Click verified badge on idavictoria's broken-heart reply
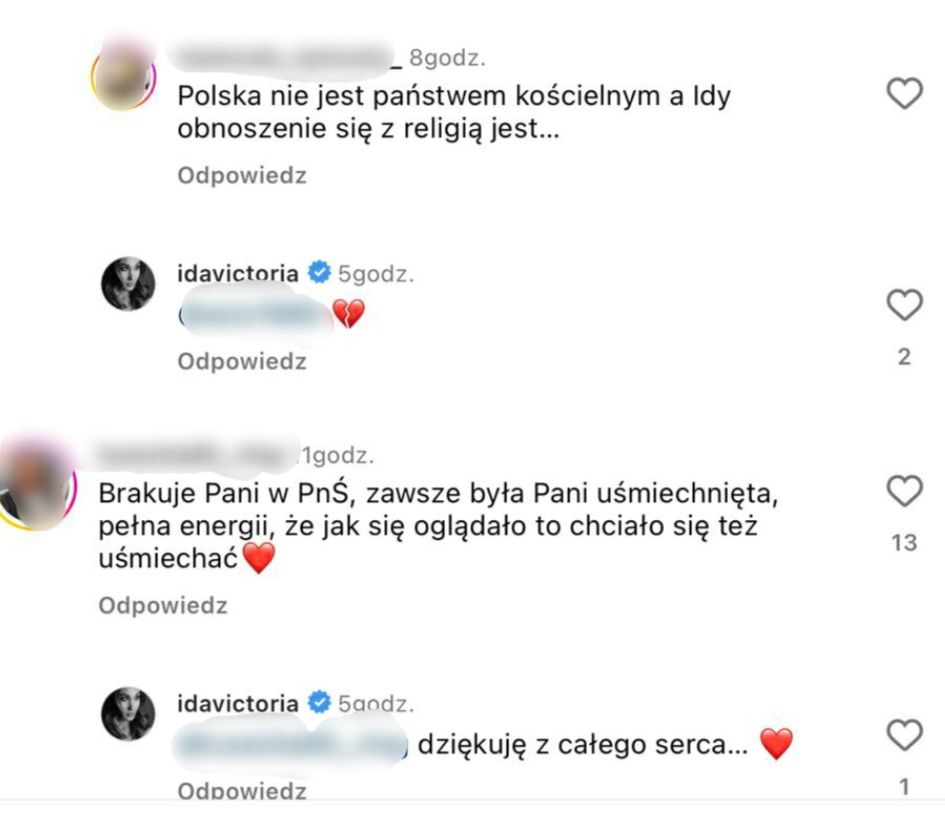Image resolution: width=945 pixels, height=824 pixels. [319, 272]
